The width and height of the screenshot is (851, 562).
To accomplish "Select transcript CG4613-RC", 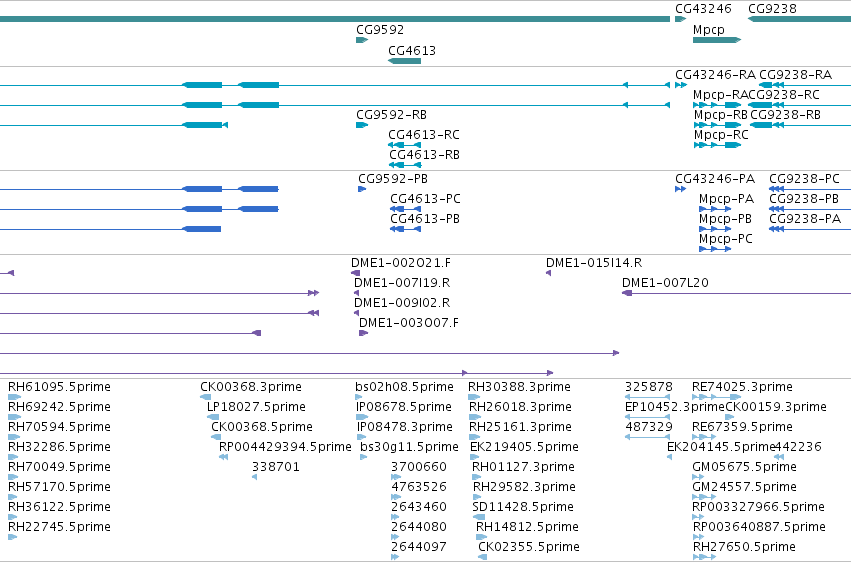I will [404, 145].
